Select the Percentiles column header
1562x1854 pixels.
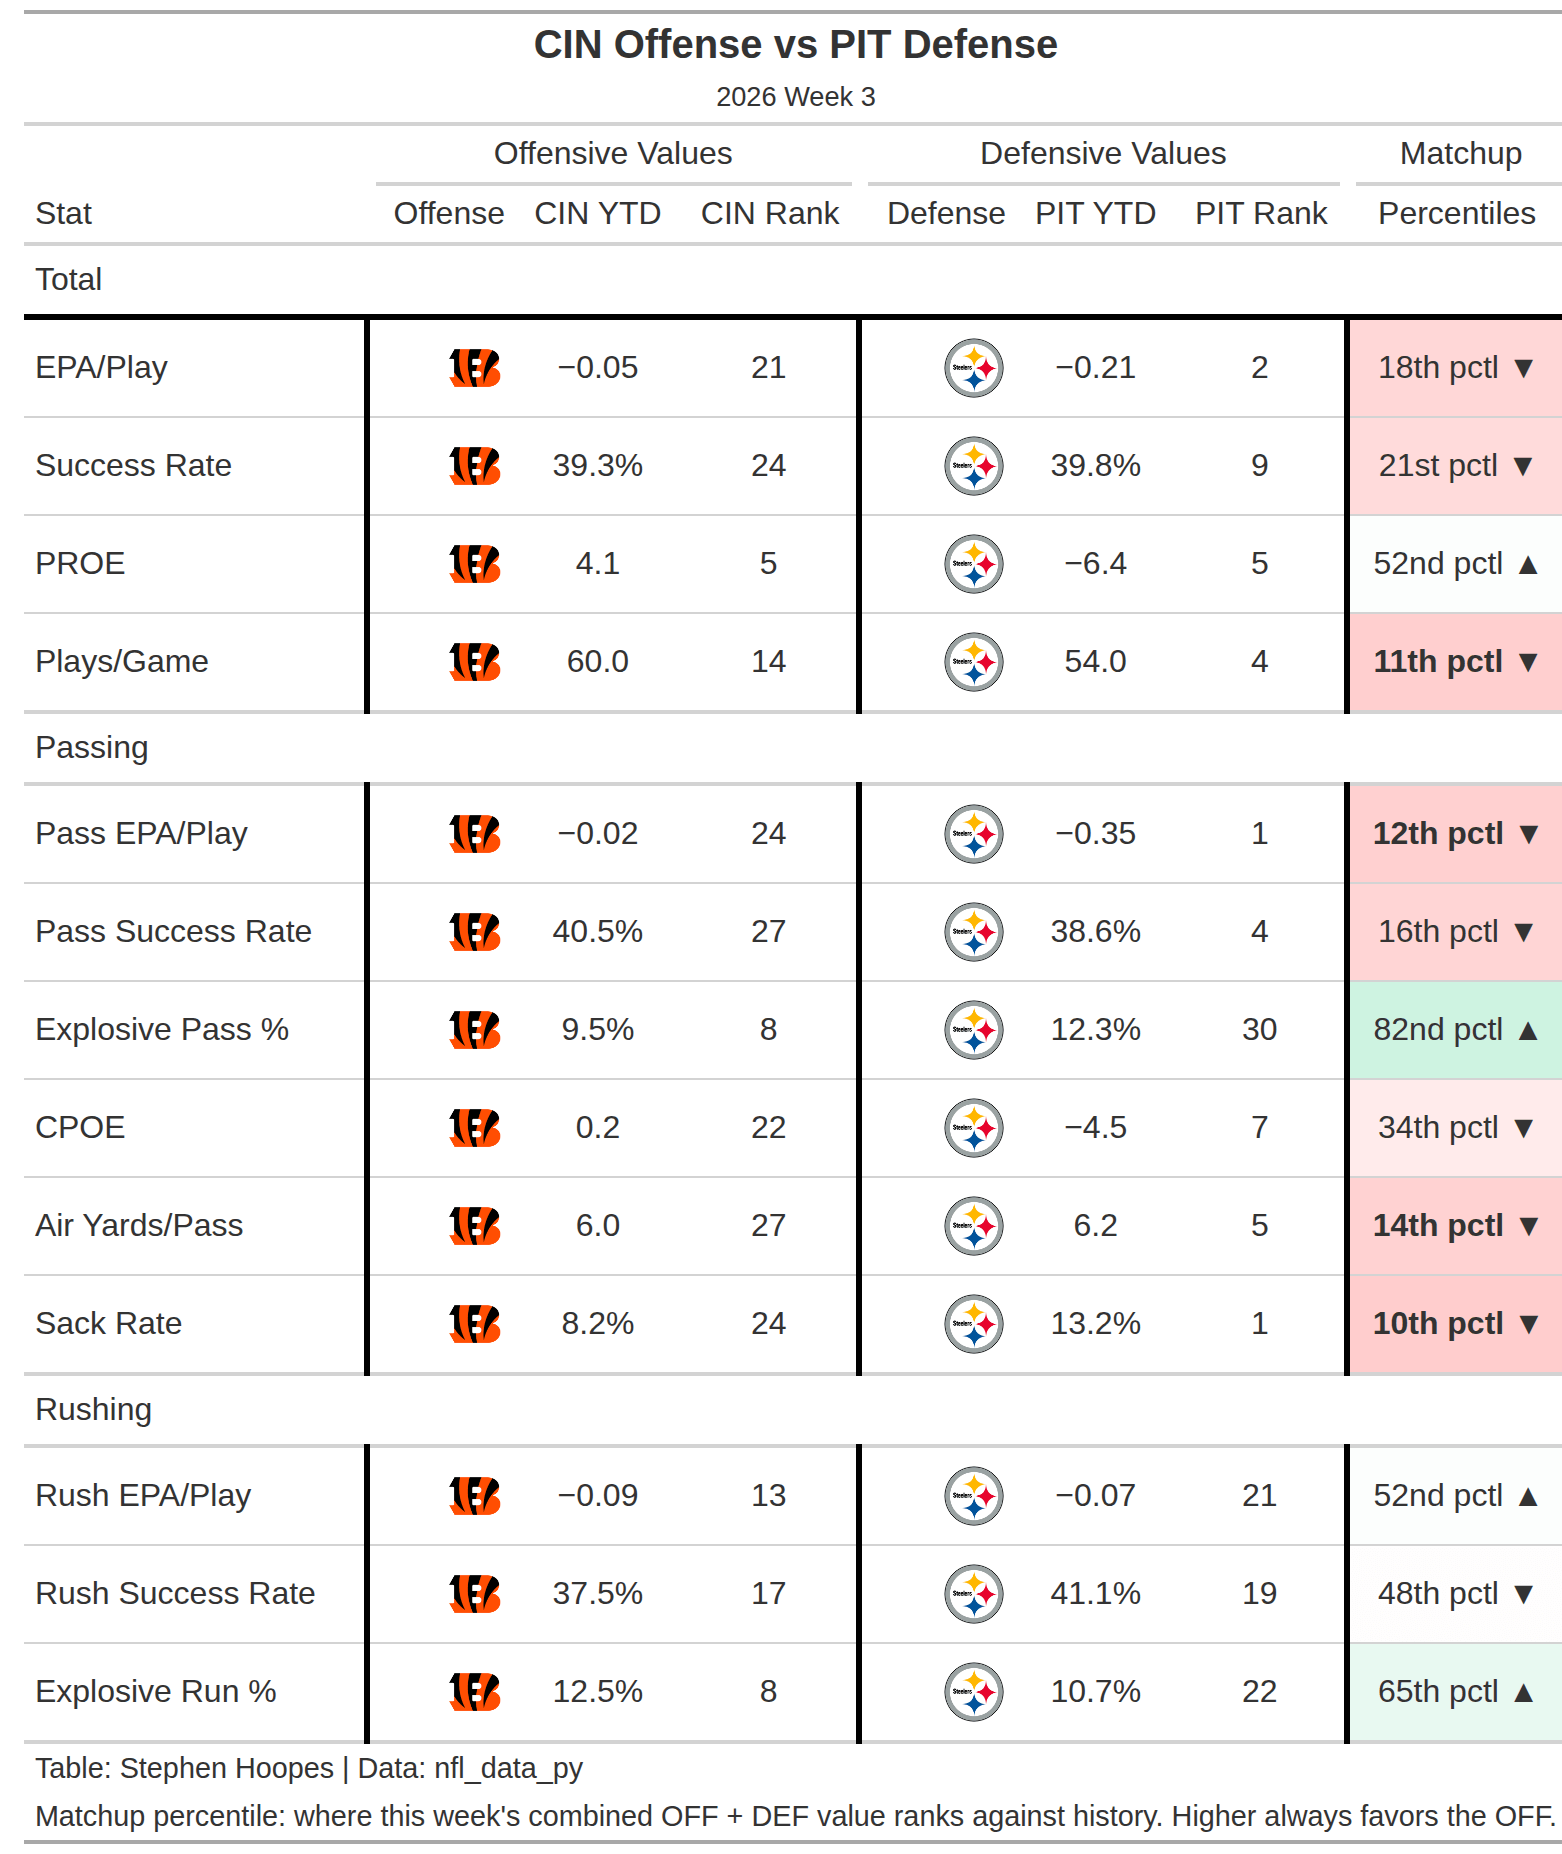tap(1456, 213)
